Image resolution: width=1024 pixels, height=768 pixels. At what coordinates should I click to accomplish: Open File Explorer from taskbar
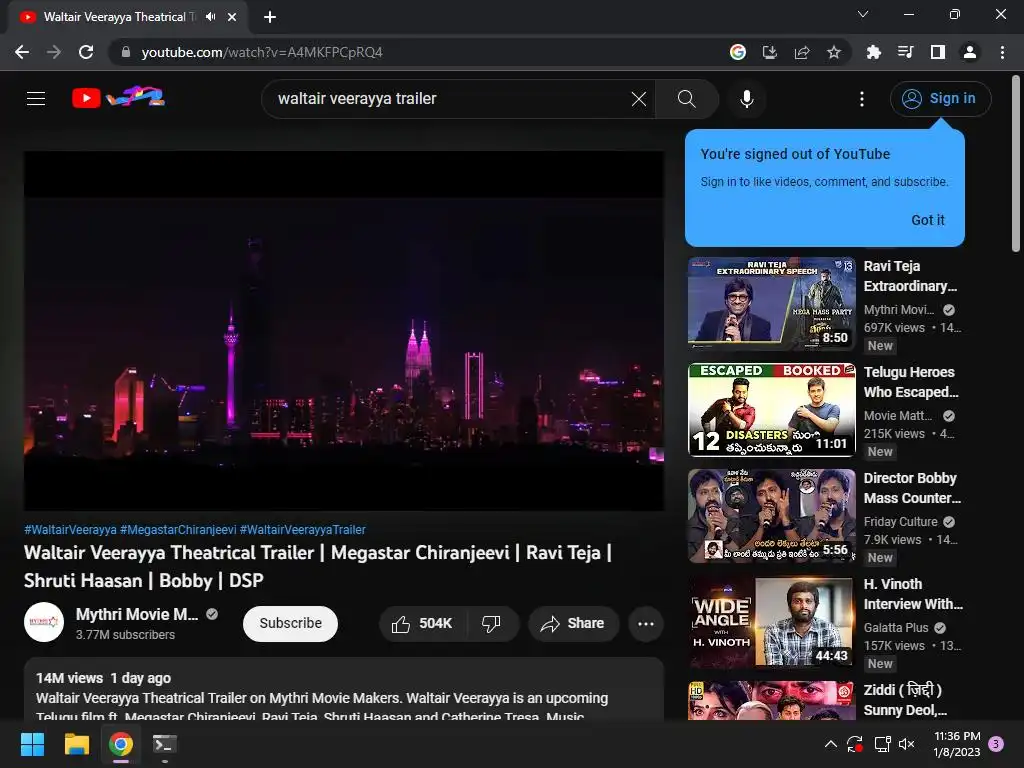76,744
